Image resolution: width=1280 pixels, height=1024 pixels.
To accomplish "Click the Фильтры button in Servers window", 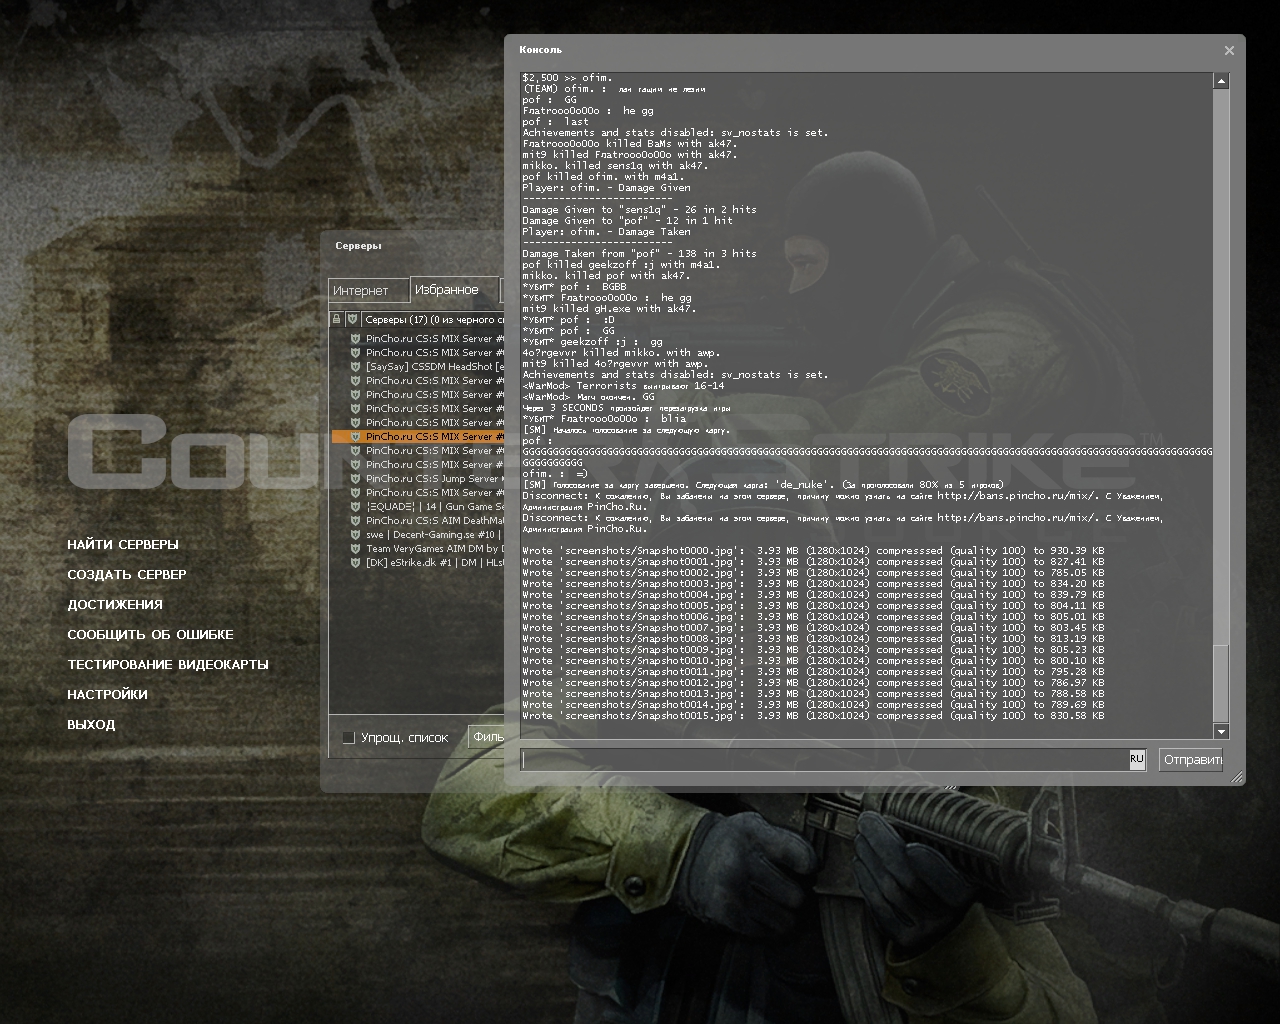I will pos(487,737).
